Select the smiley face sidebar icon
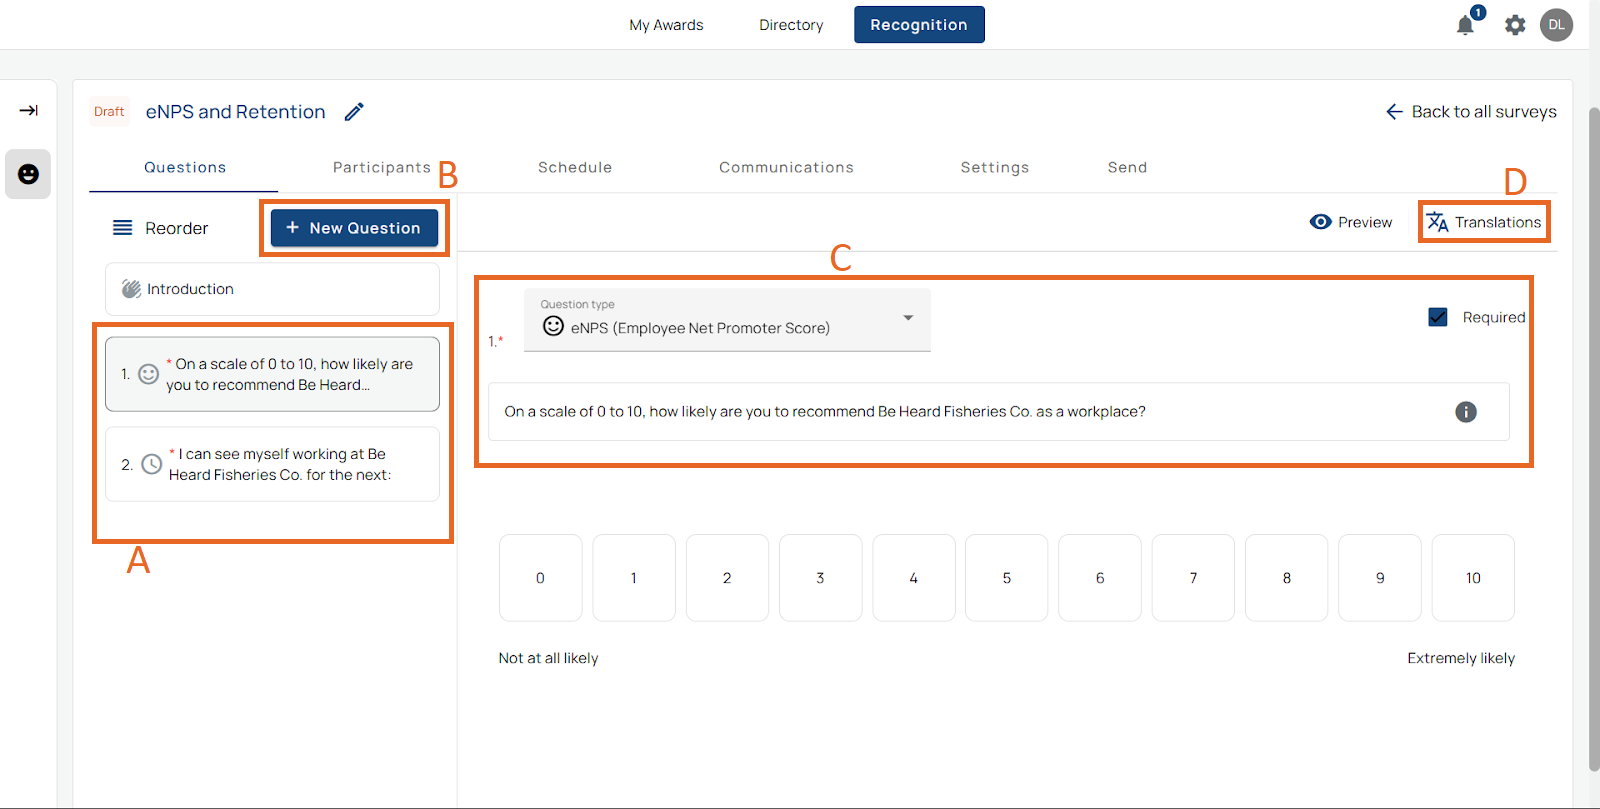 point(28,174)
